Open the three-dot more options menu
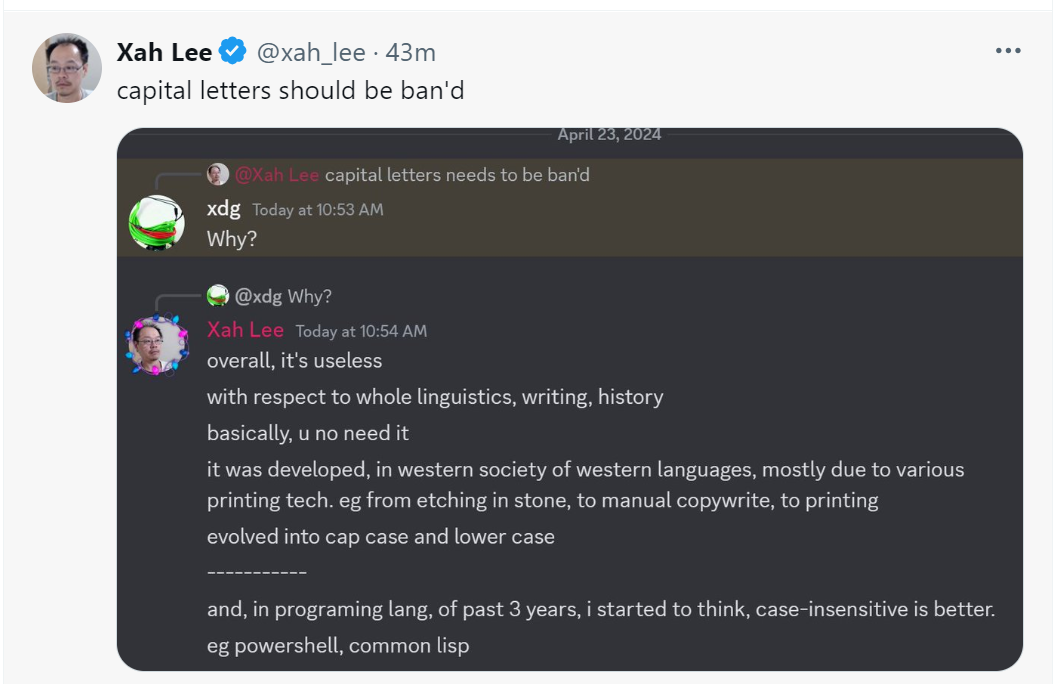1054x684 pixels. coord(1008,51)
